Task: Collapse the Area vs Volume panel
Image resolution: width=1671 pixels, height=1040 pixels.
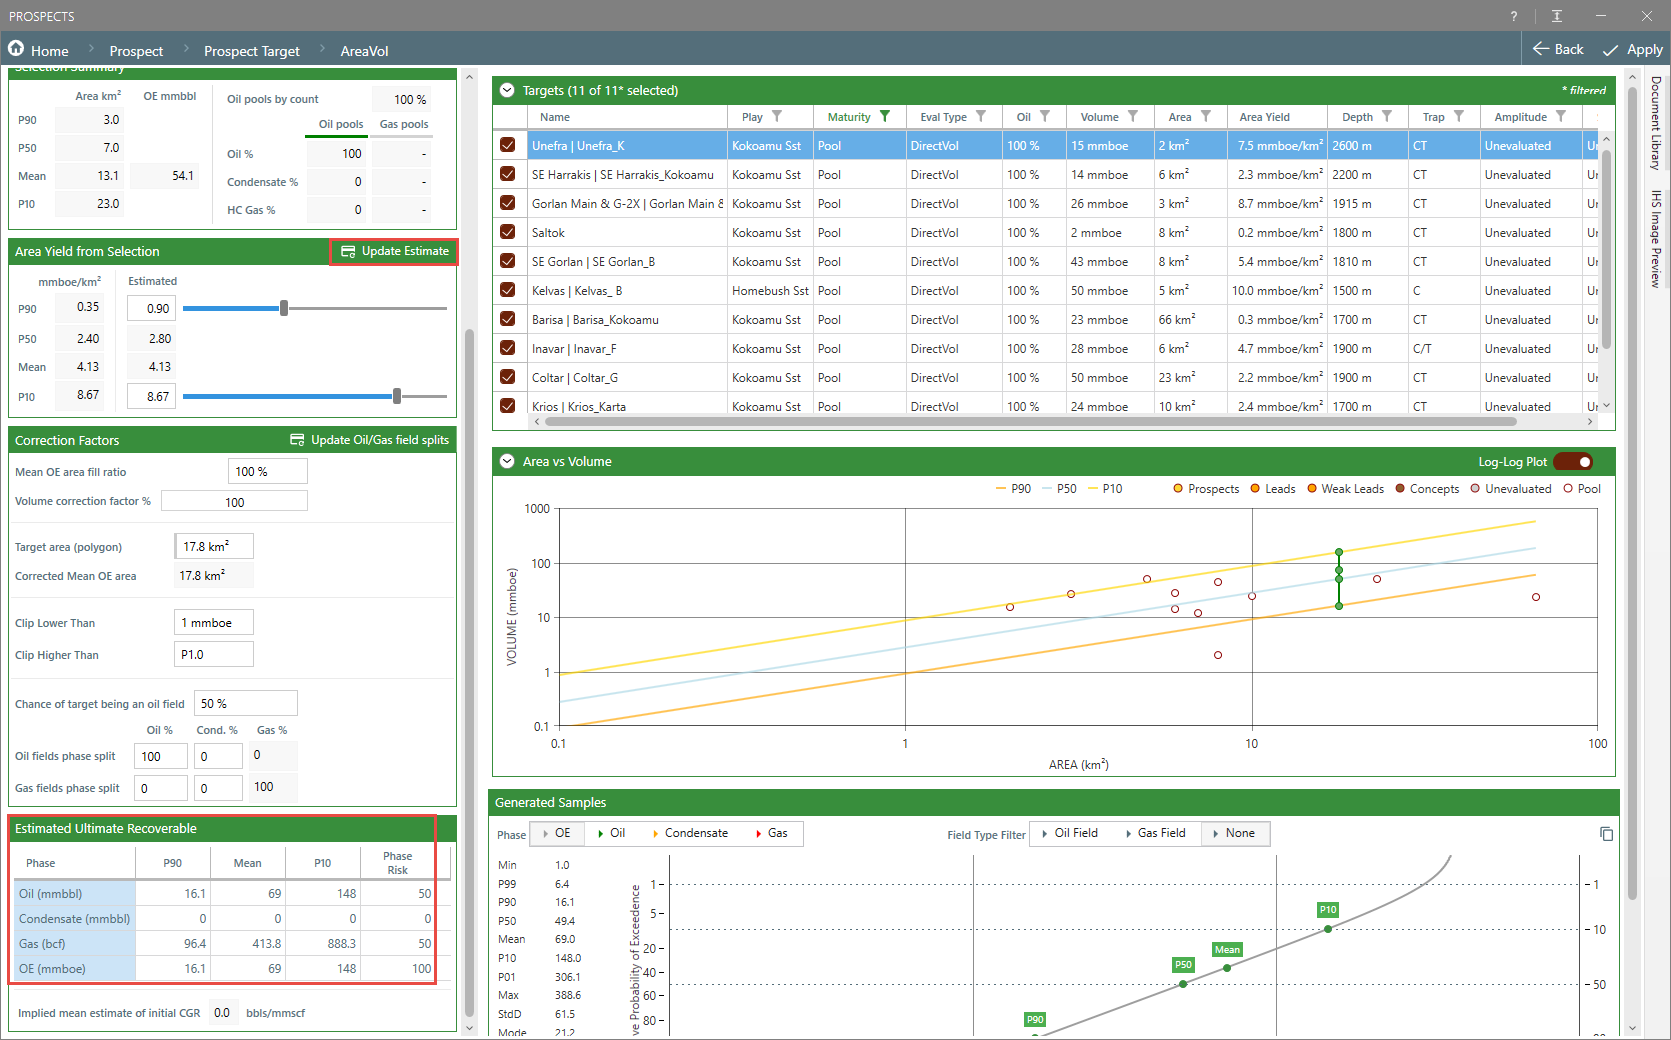Action: point(507,461)
